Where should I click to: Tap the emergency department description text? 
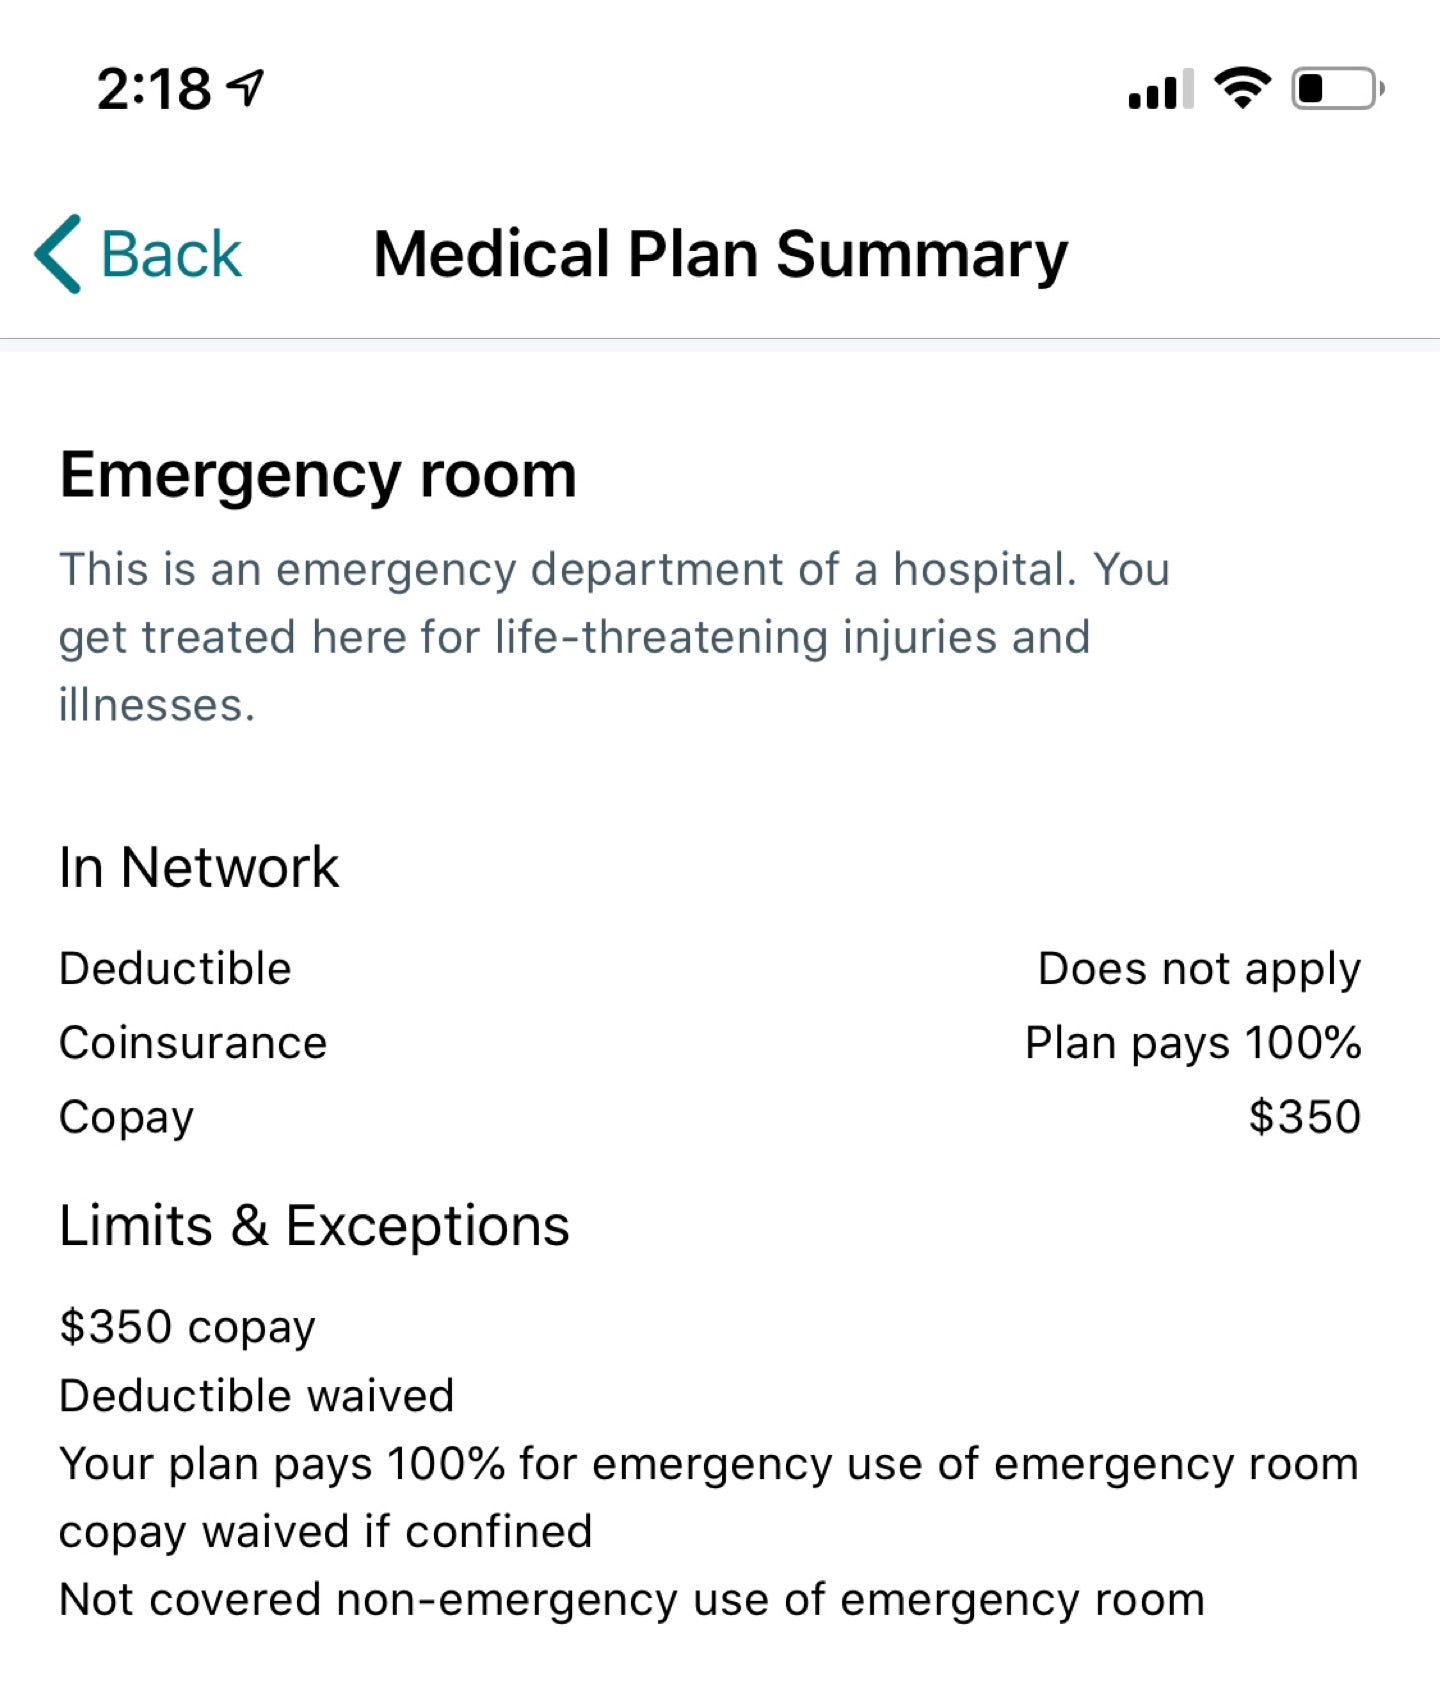(614, 637)
